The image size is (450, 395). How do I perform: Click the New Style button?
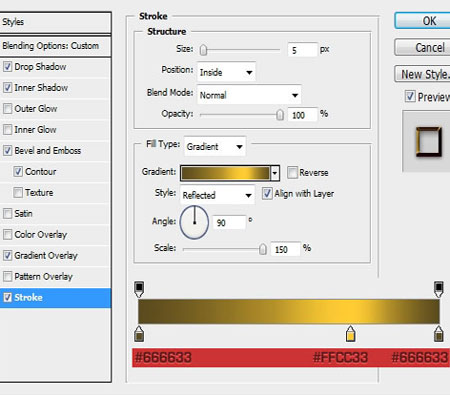pyautogui.click(x=422, y=74)
